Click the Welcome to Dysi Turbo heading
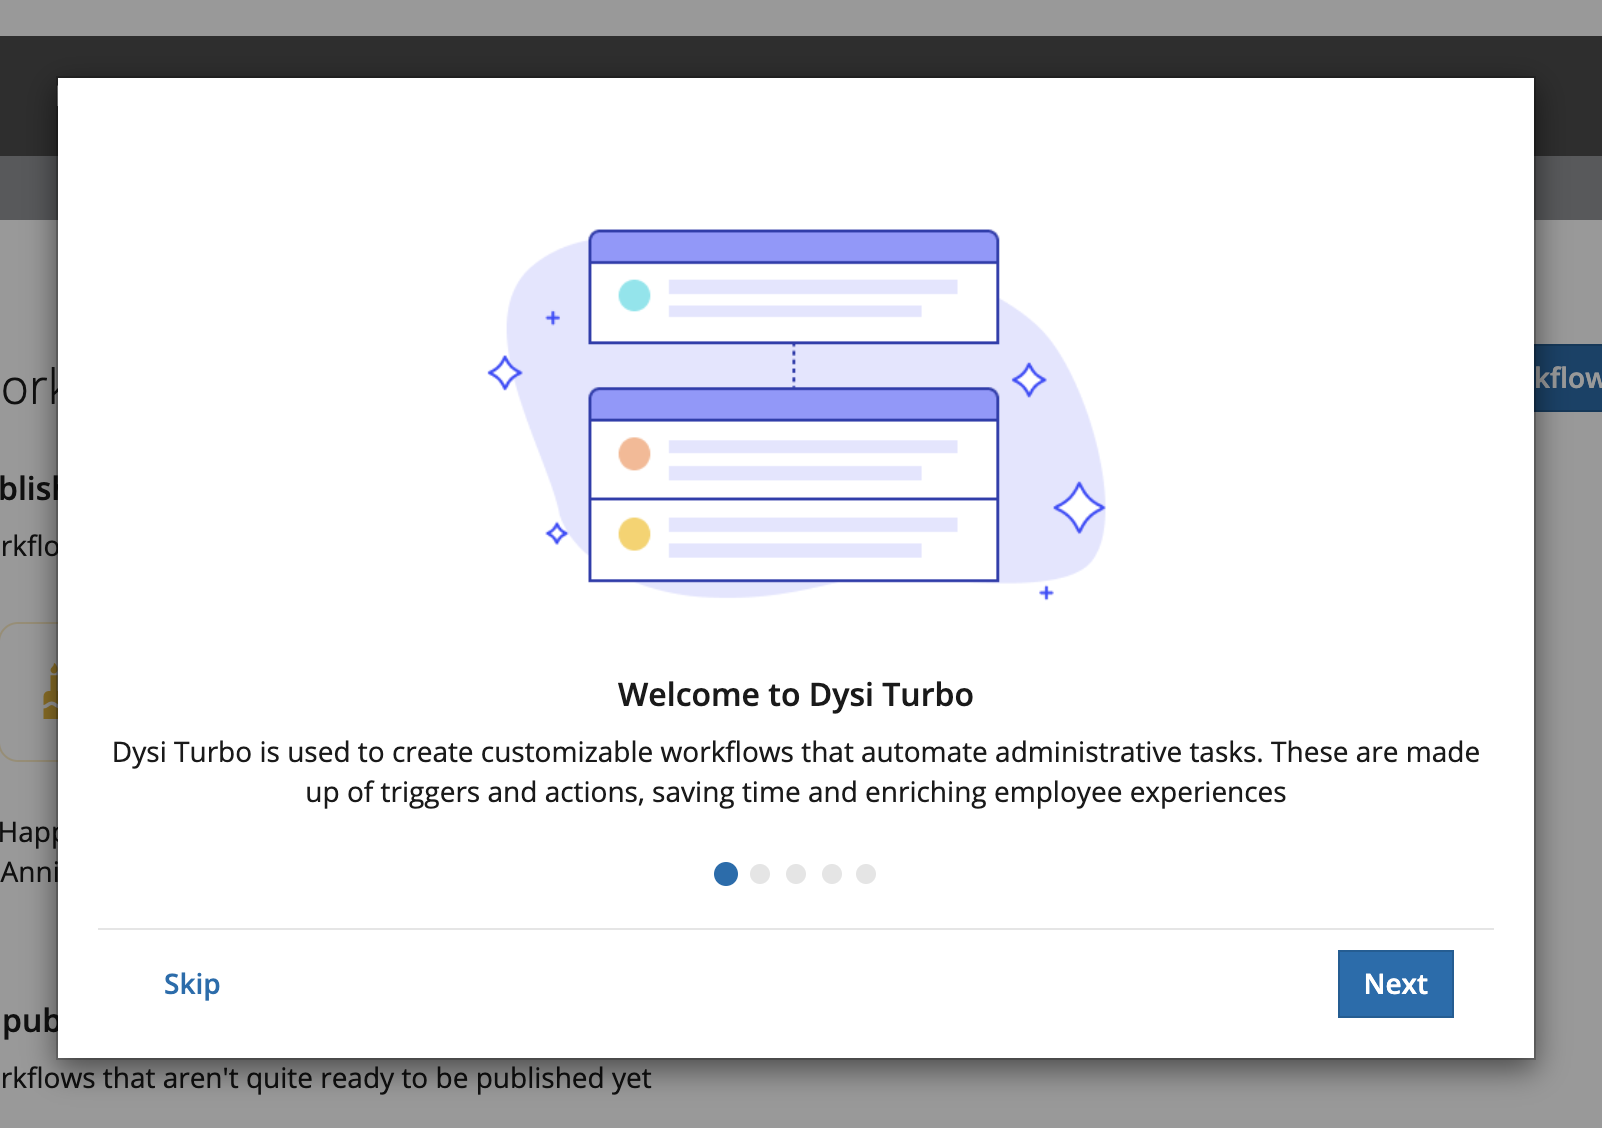This screenshot has height=1128, width=1602. pyautogui.click(x=796, y=694)
